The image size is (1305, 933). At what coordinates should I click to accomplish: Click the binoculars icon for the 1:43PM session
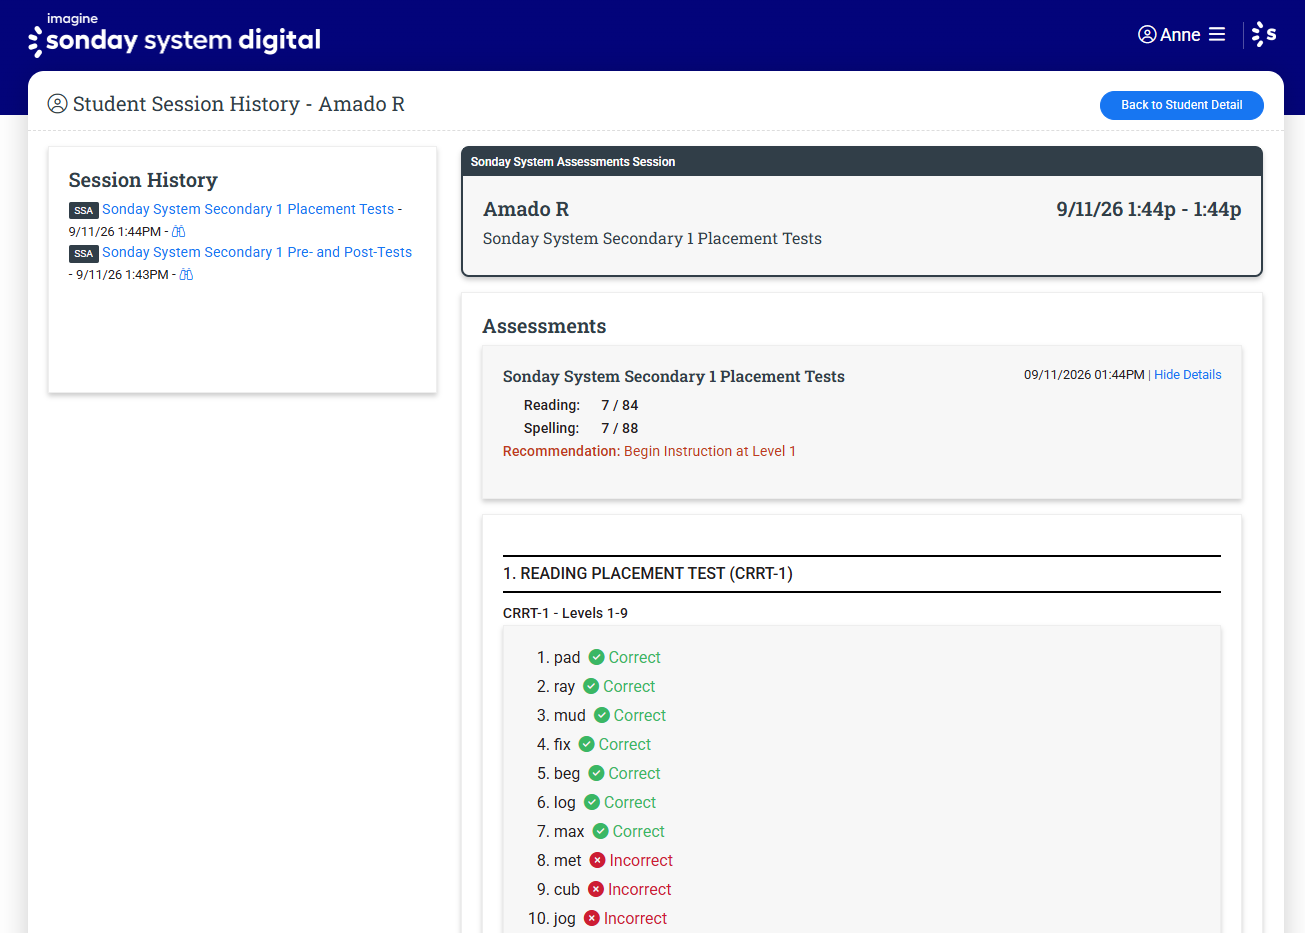[x=186, y=275]
